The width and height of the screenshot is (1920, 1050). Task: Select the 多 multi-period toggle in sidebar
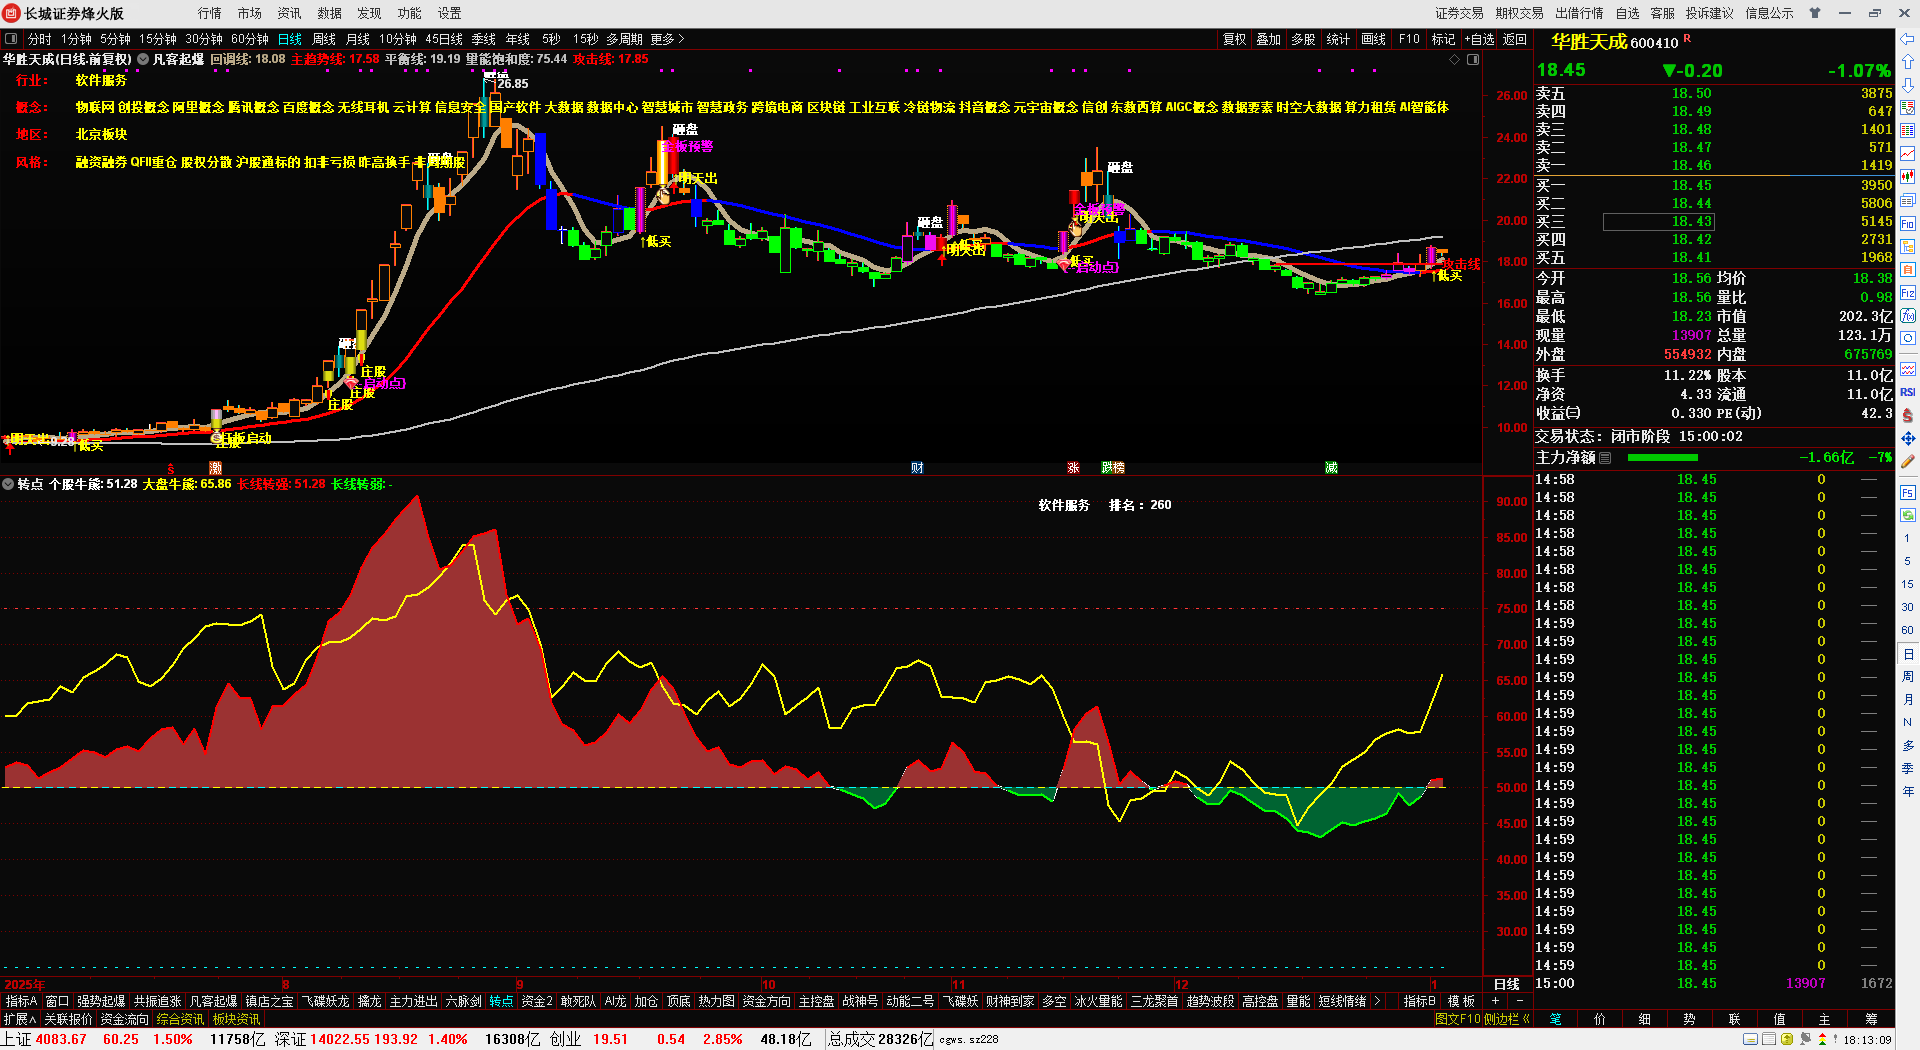pos(1908,746)
